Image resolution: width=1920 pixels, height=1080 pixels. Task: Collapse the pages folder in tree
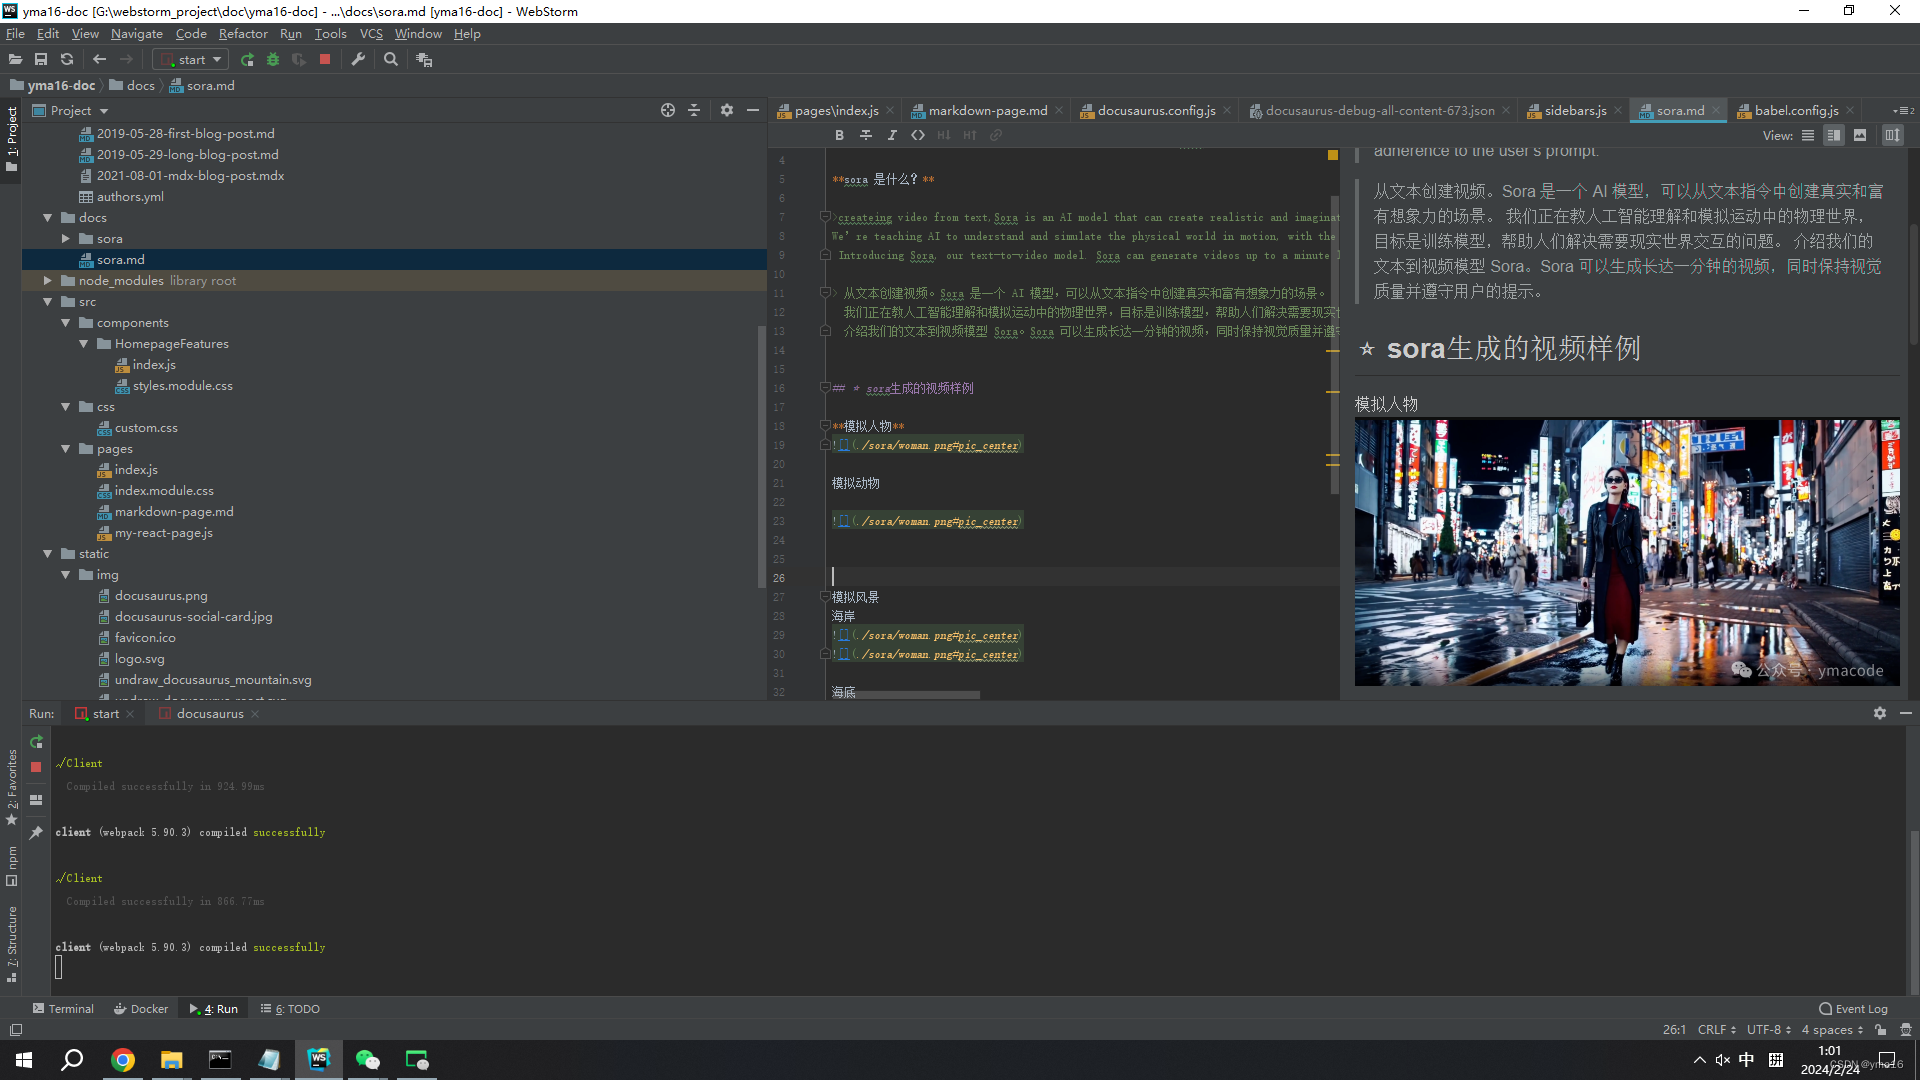pyautogui.click(x=65, y=449)
